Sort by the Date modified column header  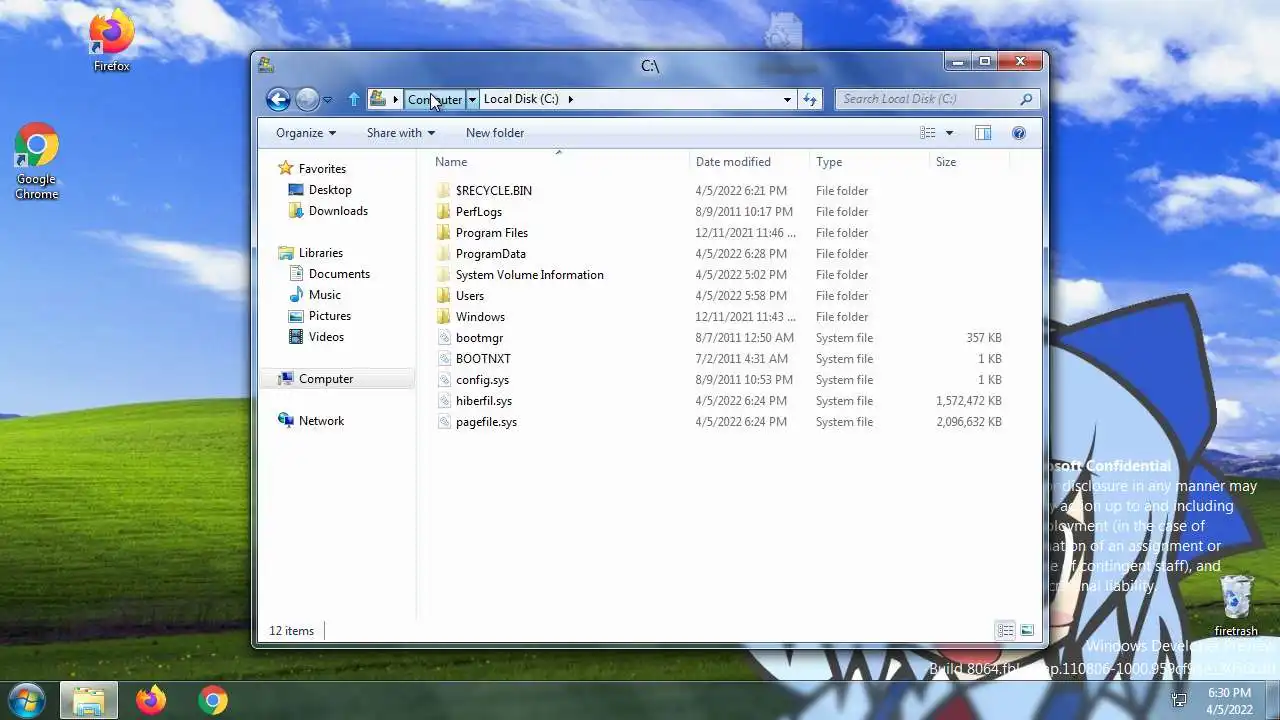point(750,162)
